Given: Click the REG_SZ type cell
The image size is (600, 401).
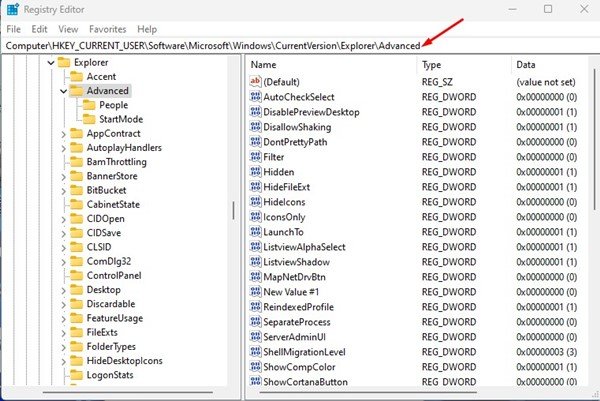Looking at the screenshot, I should tap(437, 82).
